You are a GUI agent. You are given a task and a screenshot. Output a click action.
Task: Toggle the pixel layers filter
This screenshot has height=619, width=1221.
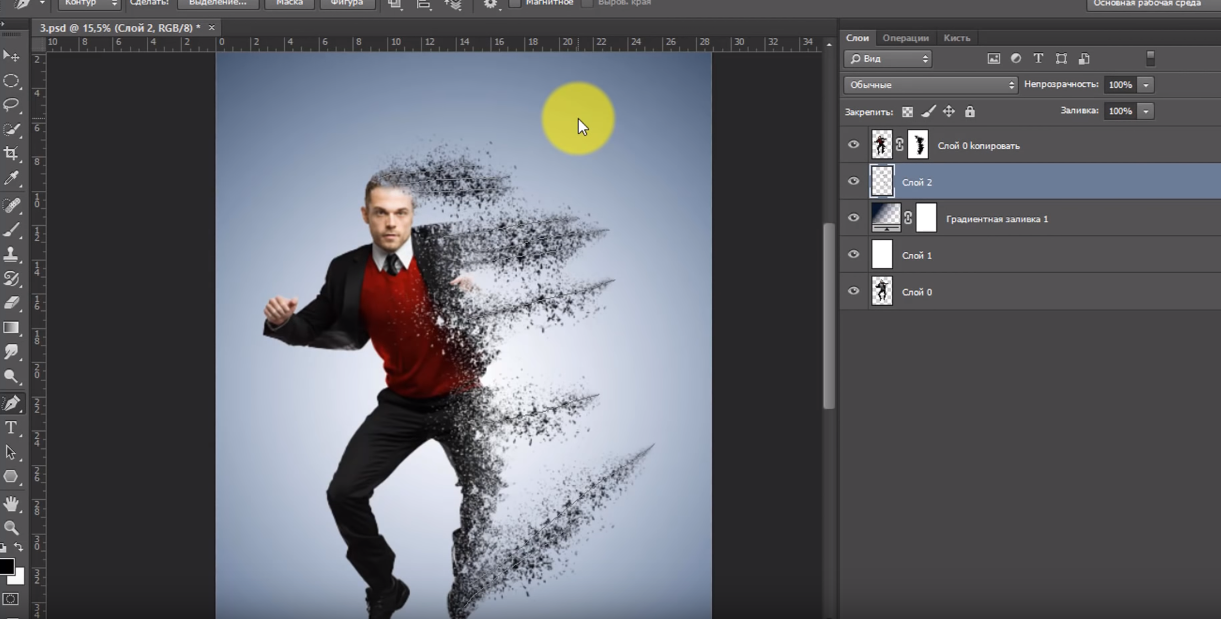[x=994, y=59]
